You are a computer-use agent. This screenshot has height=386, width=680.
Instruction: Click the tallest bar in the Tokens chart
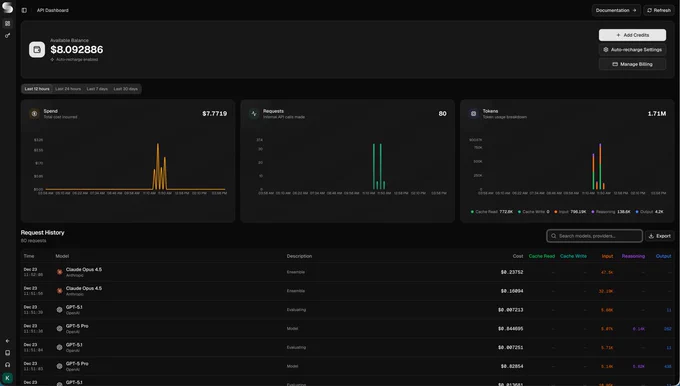tap(600, 167)
